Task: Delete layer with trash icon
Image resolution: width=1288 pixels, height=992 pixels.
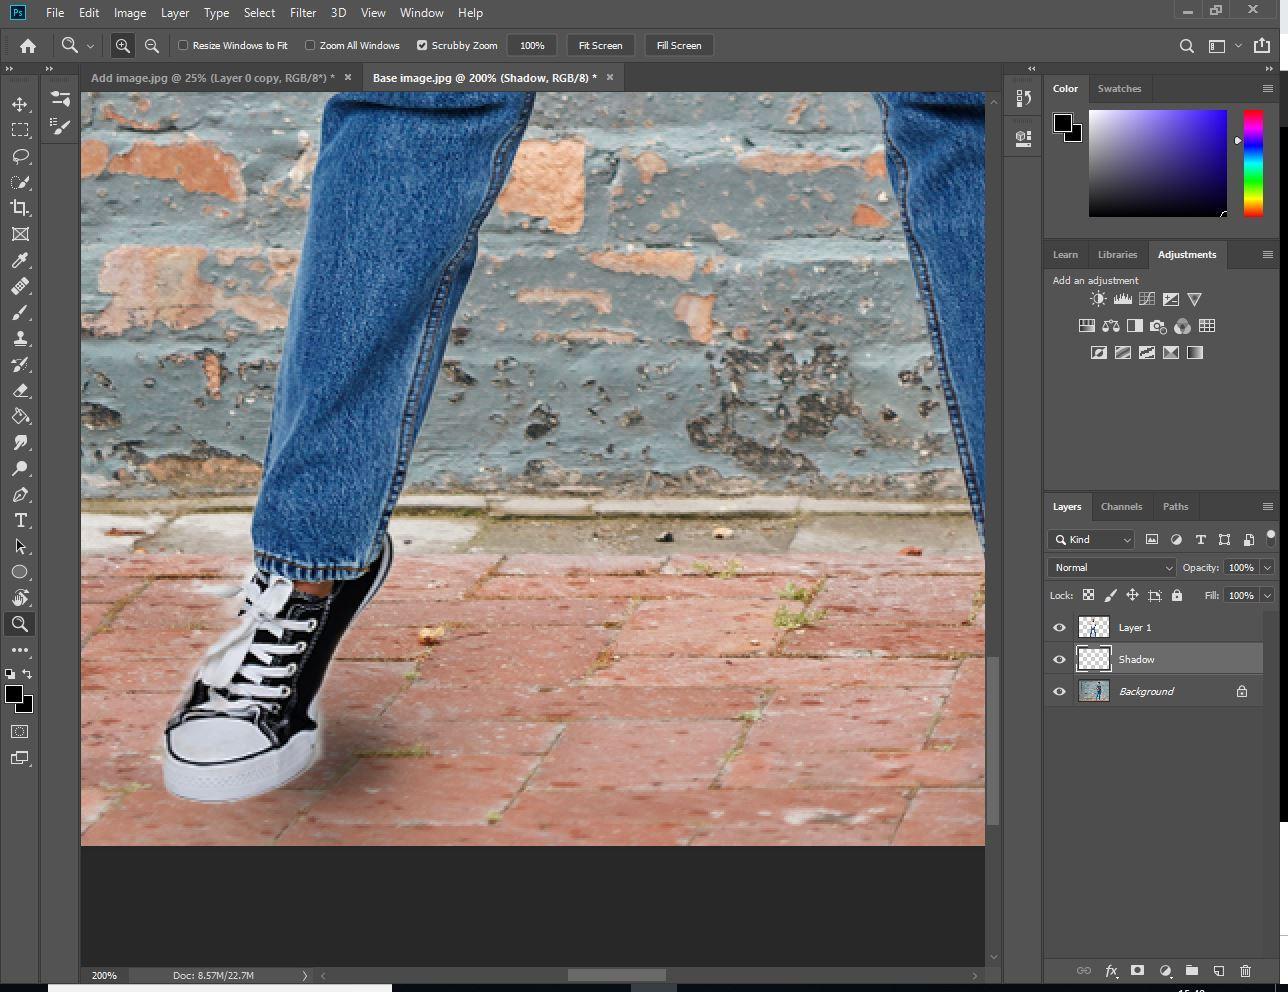Action: click(1245, 970)
